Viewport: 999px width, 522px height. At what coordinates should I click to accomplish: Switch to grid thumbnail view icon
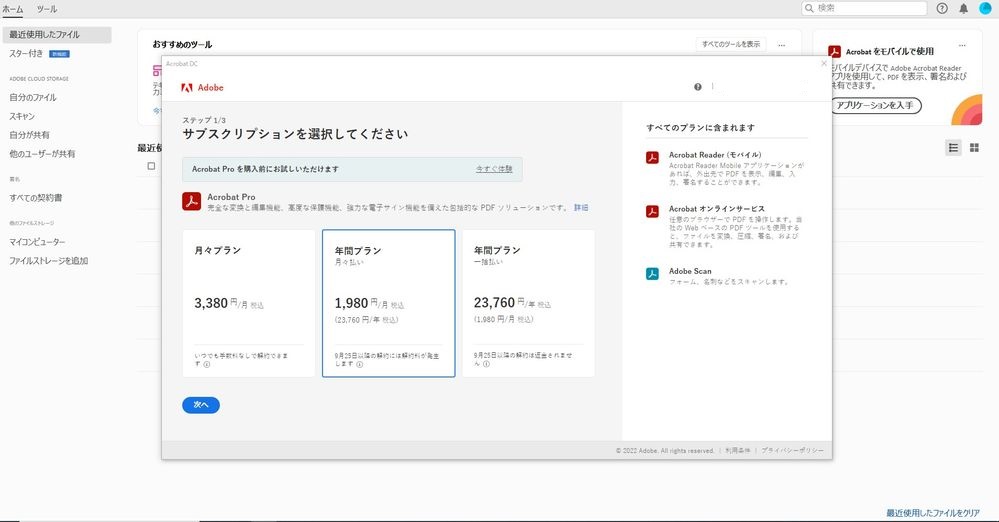[974, 148]
